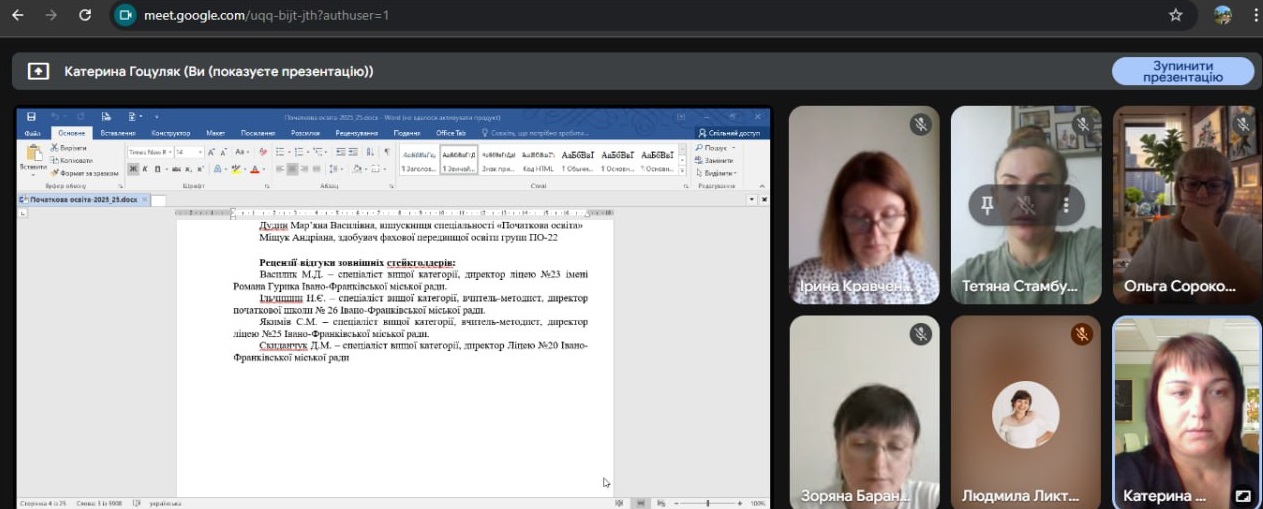The image size is (1263, 509).
Task: Click the Save icon in Word's quick access toolbar
Action: (31, 117)
